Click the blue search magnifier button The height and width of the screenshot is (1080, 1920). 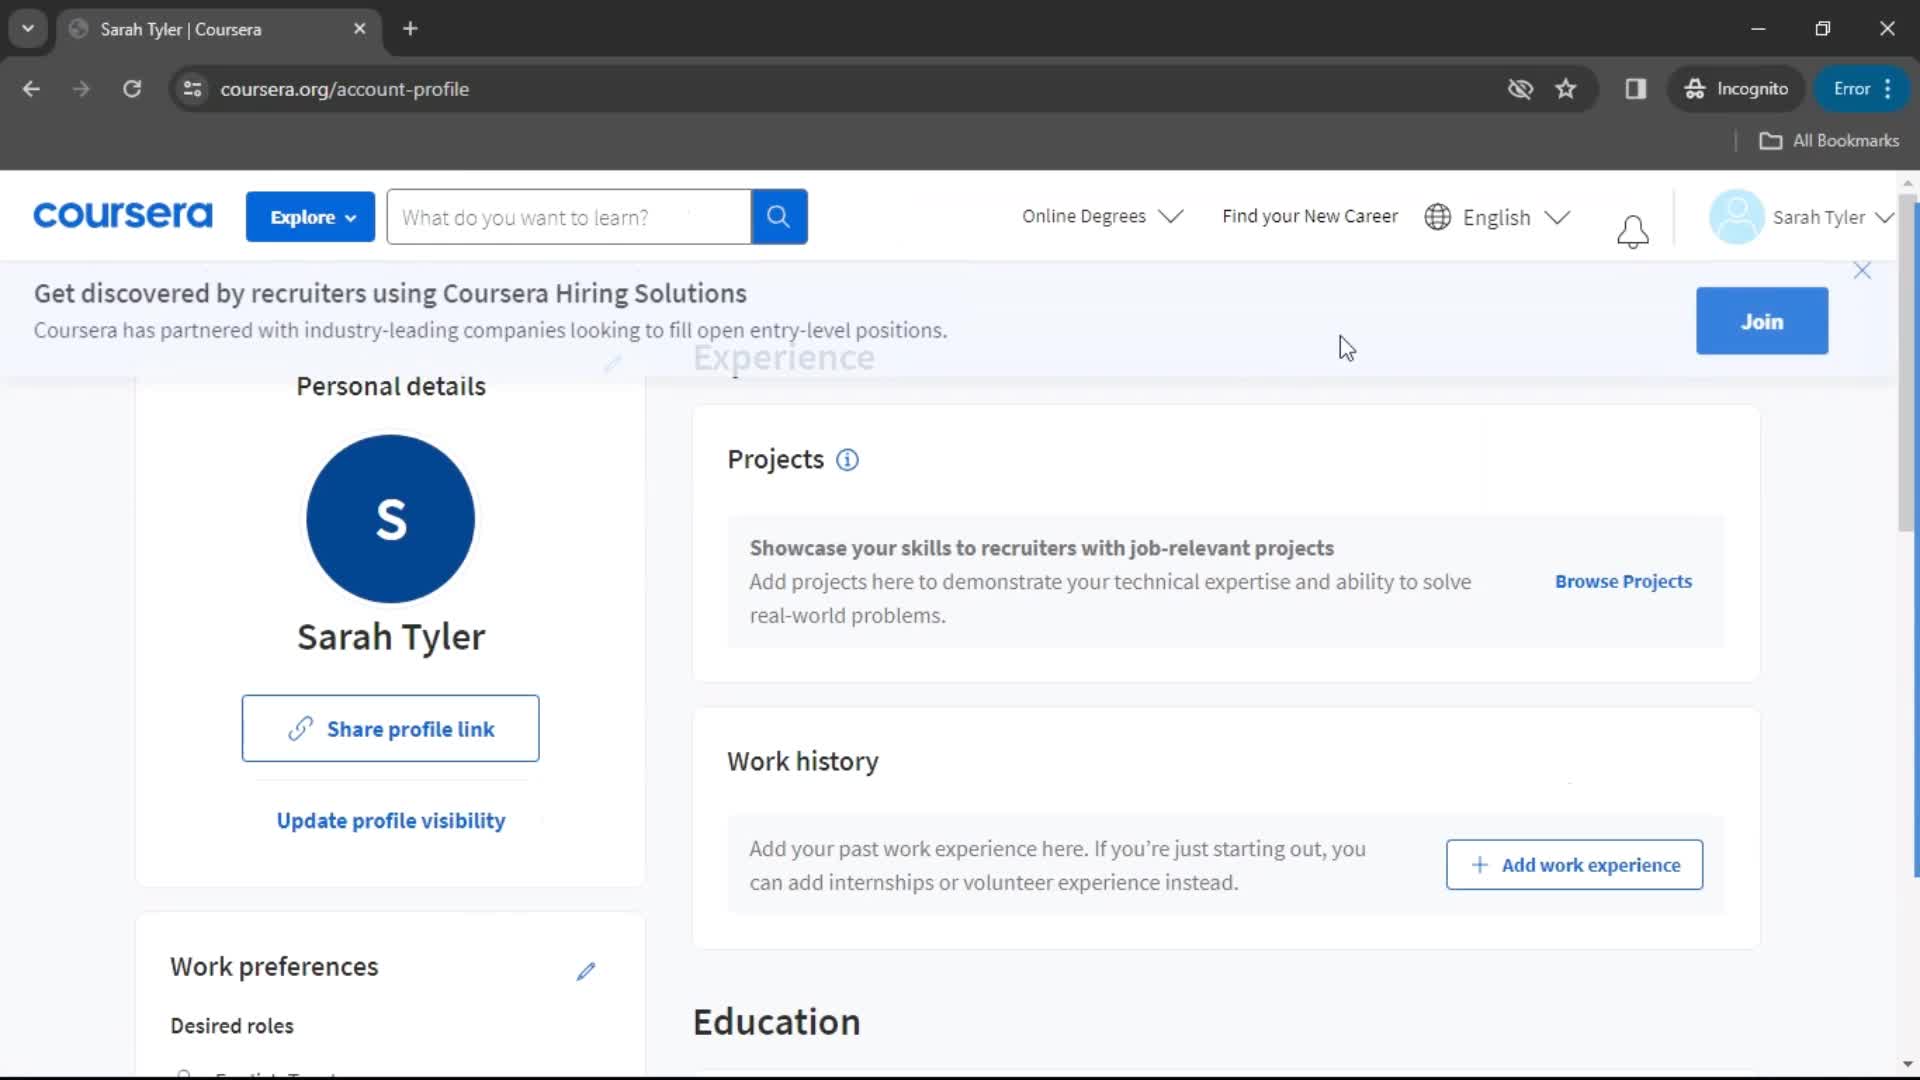point(779,217)
